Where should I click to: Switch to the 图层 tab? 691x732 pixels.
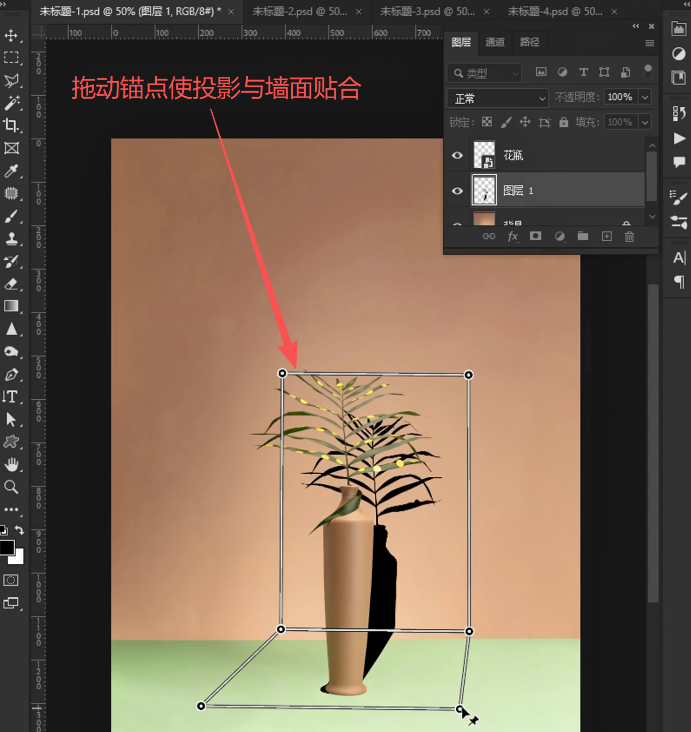pyautogui.click(x=461, y=42)
